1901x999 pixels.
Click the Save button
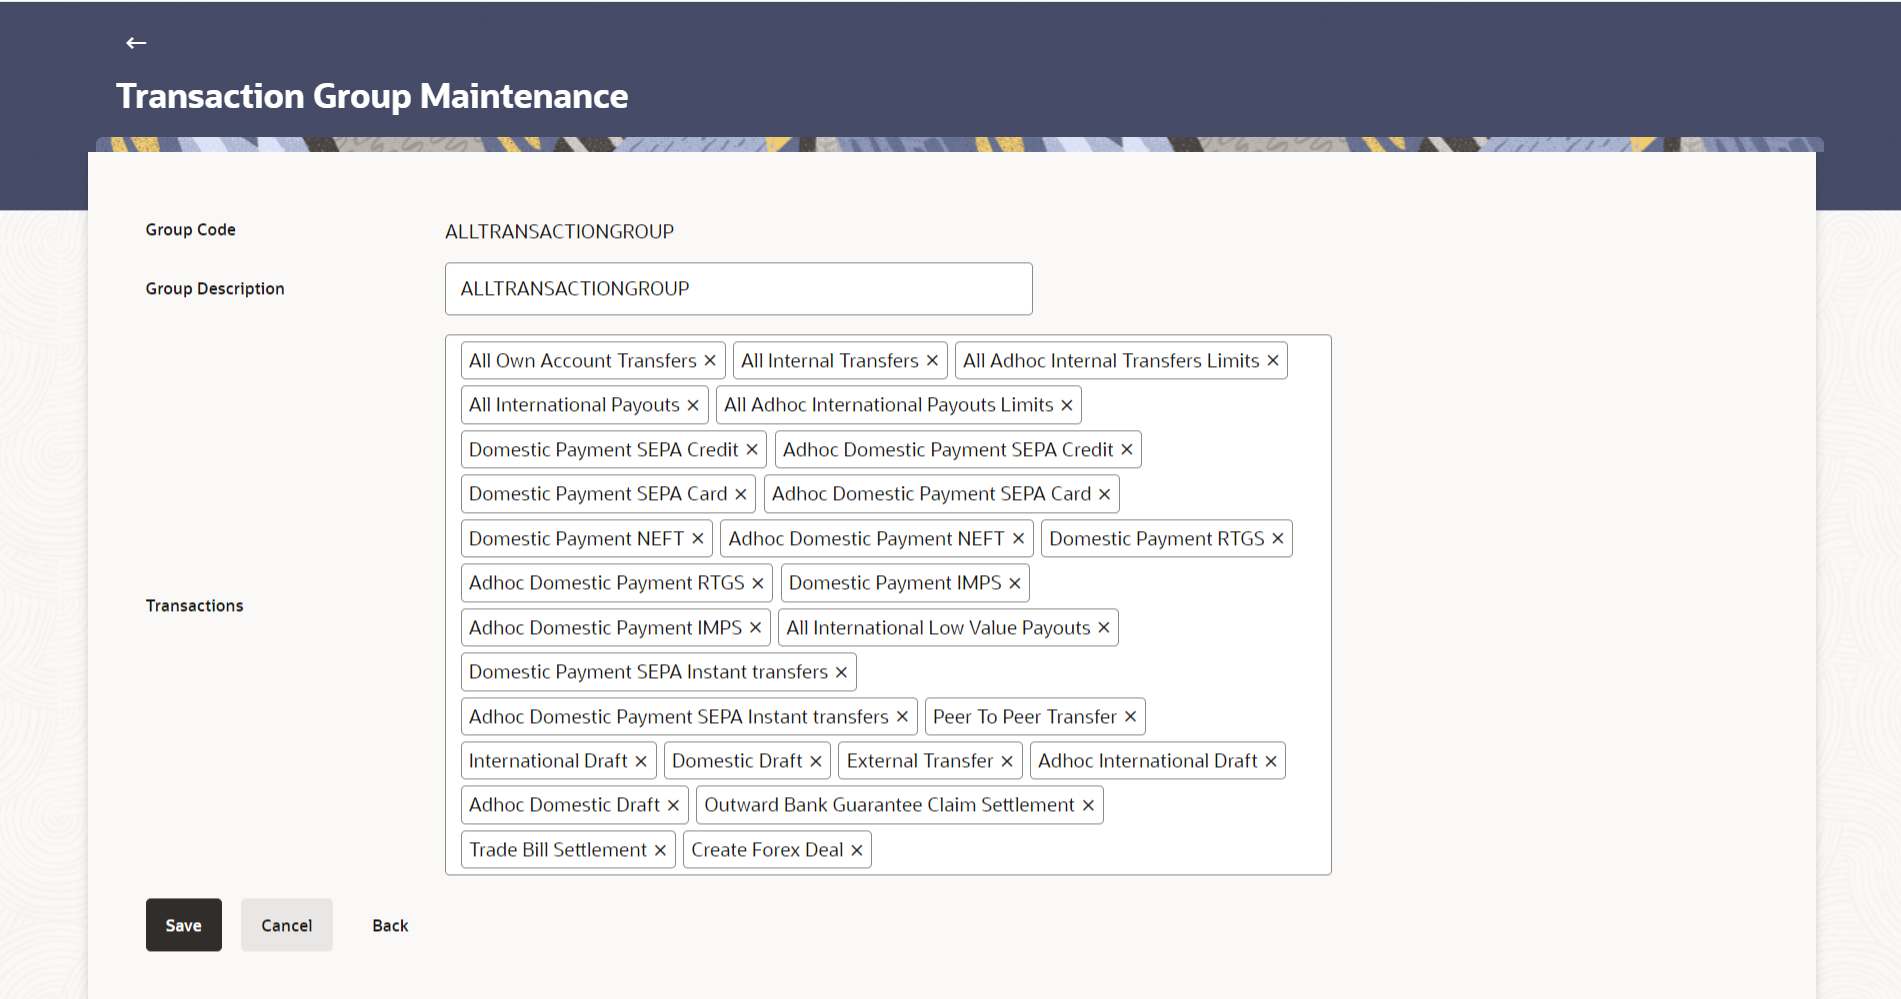pyautogui.click(x=184, y=925)
